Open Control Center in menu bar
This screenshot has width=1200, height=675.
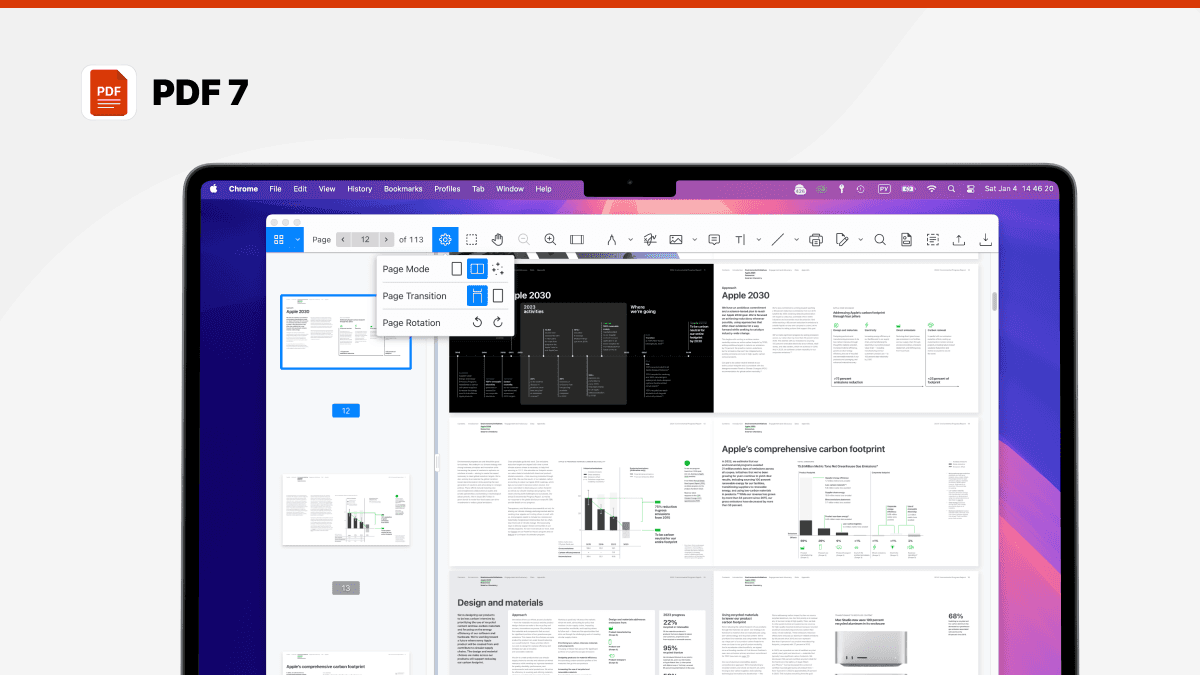pos(969,188)
